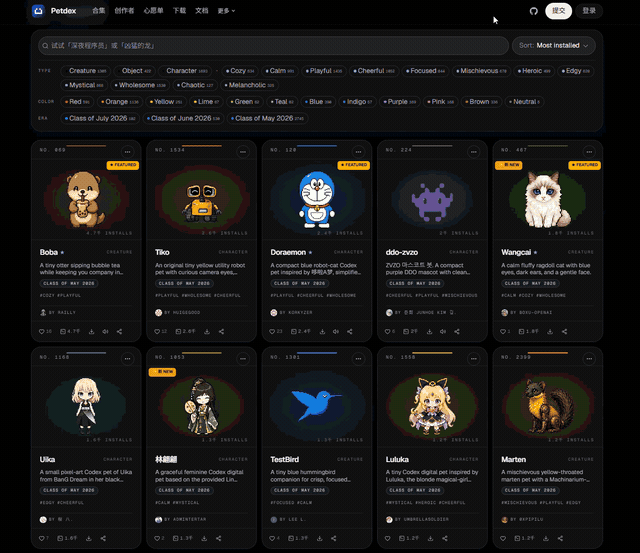Click the 登录 login button
This screenshot has height=553, width=640.
(x=589, y=11)
